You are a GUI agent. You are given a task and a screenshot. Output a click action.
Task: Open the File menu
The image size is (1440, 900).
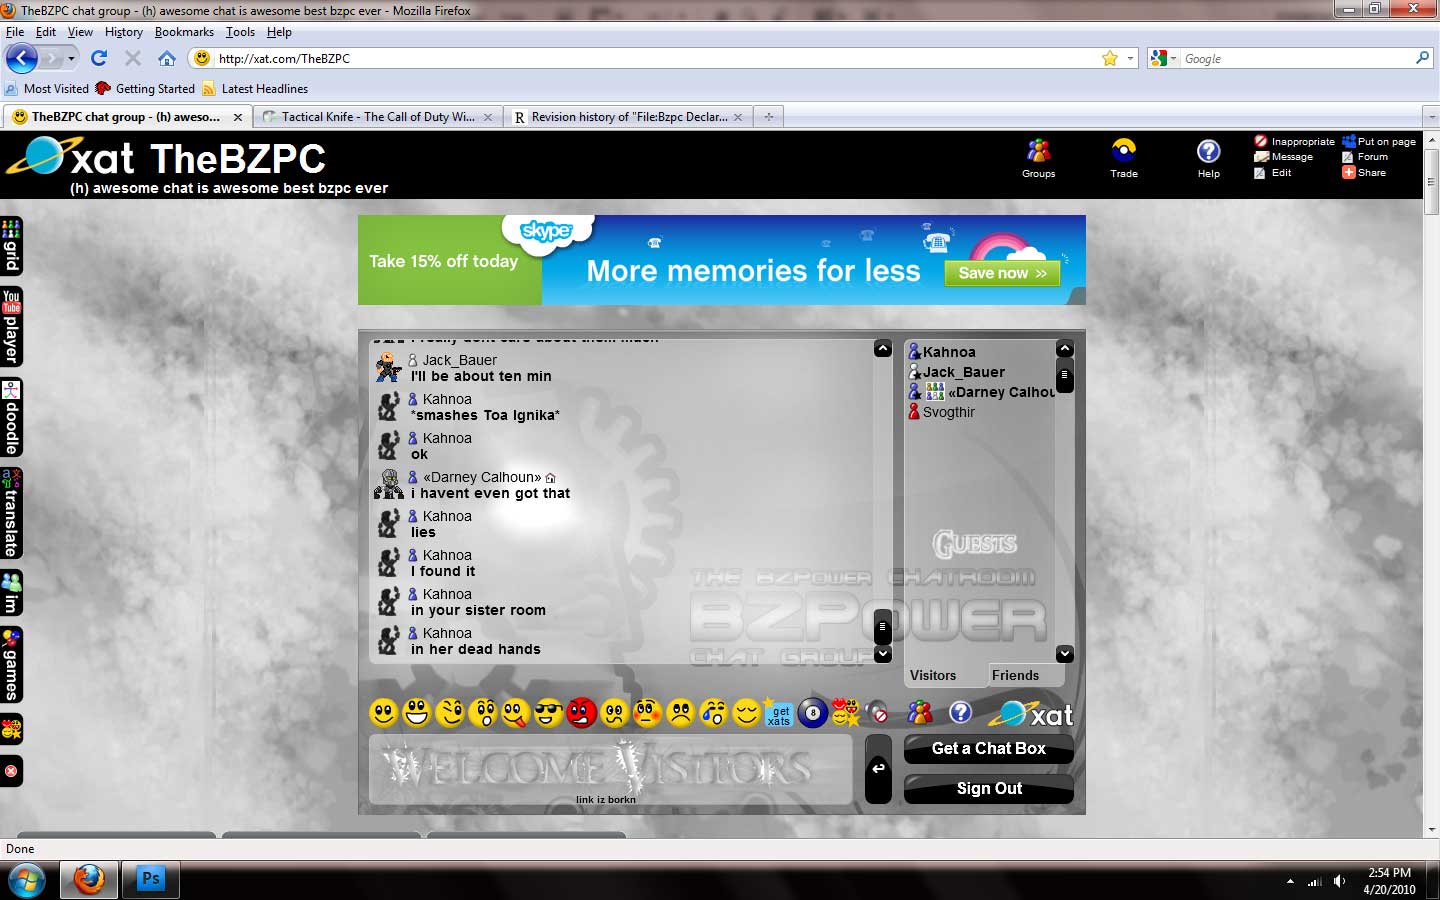point(15,32)
